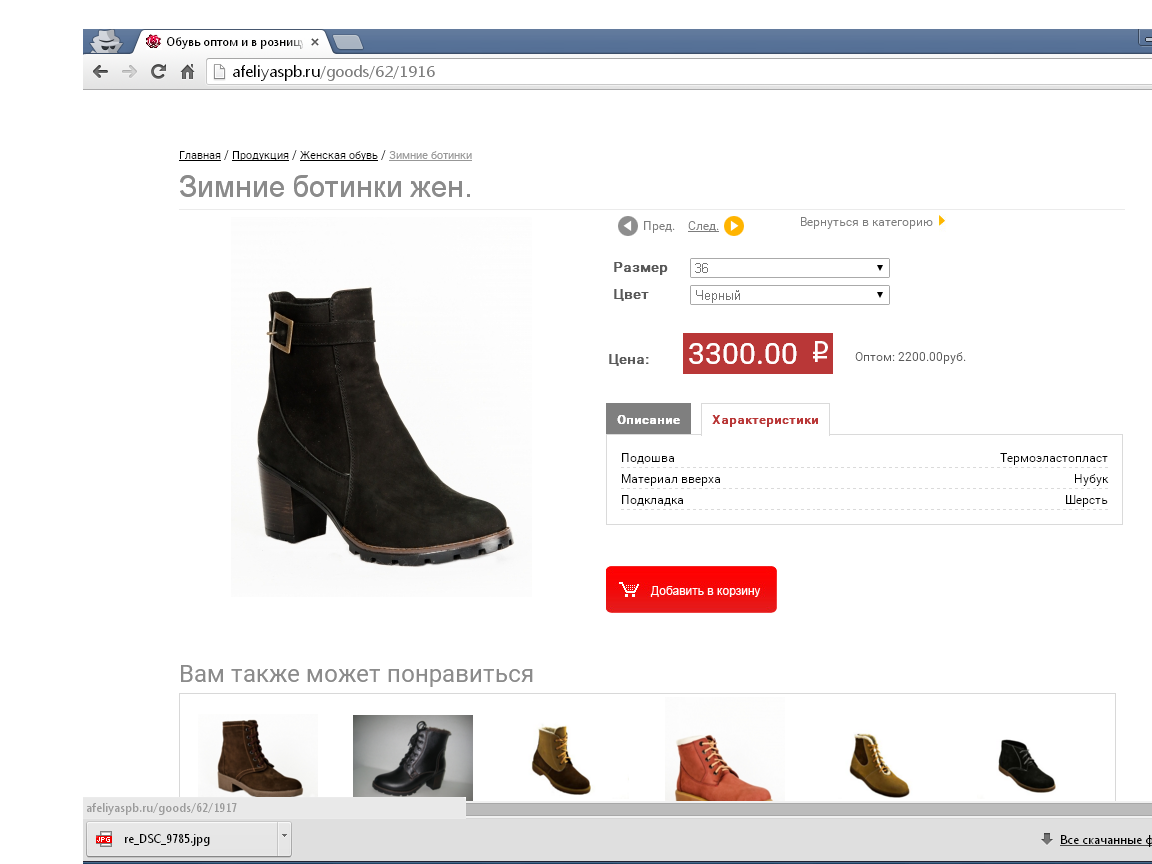Click the Нубук material value
This screenshot has width=1152, height=864.
(x=1090, y=479)
